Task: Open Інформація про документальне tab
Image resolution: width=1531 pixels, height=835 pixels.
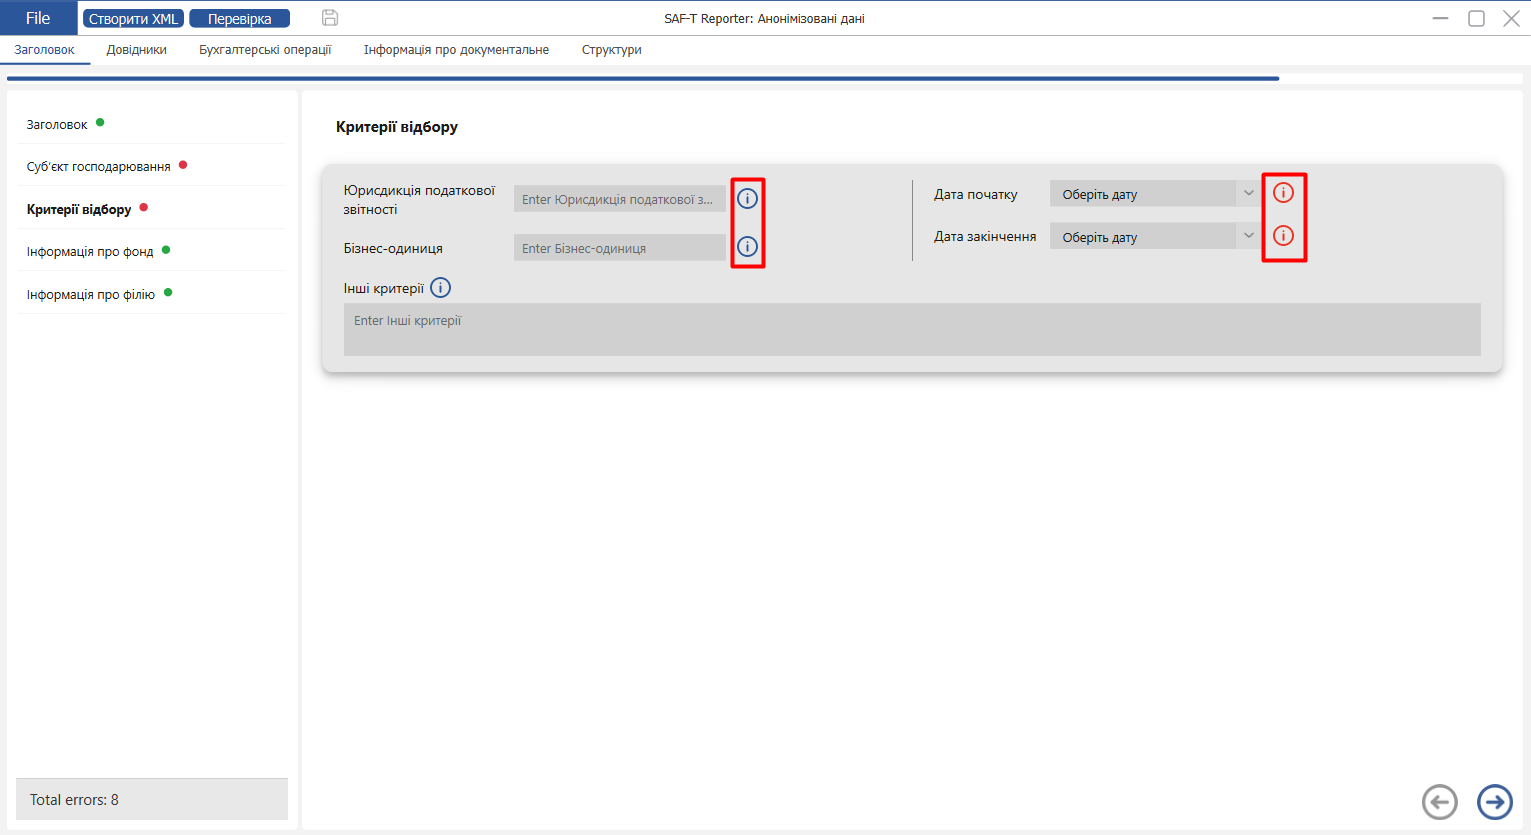Action: 456,50
